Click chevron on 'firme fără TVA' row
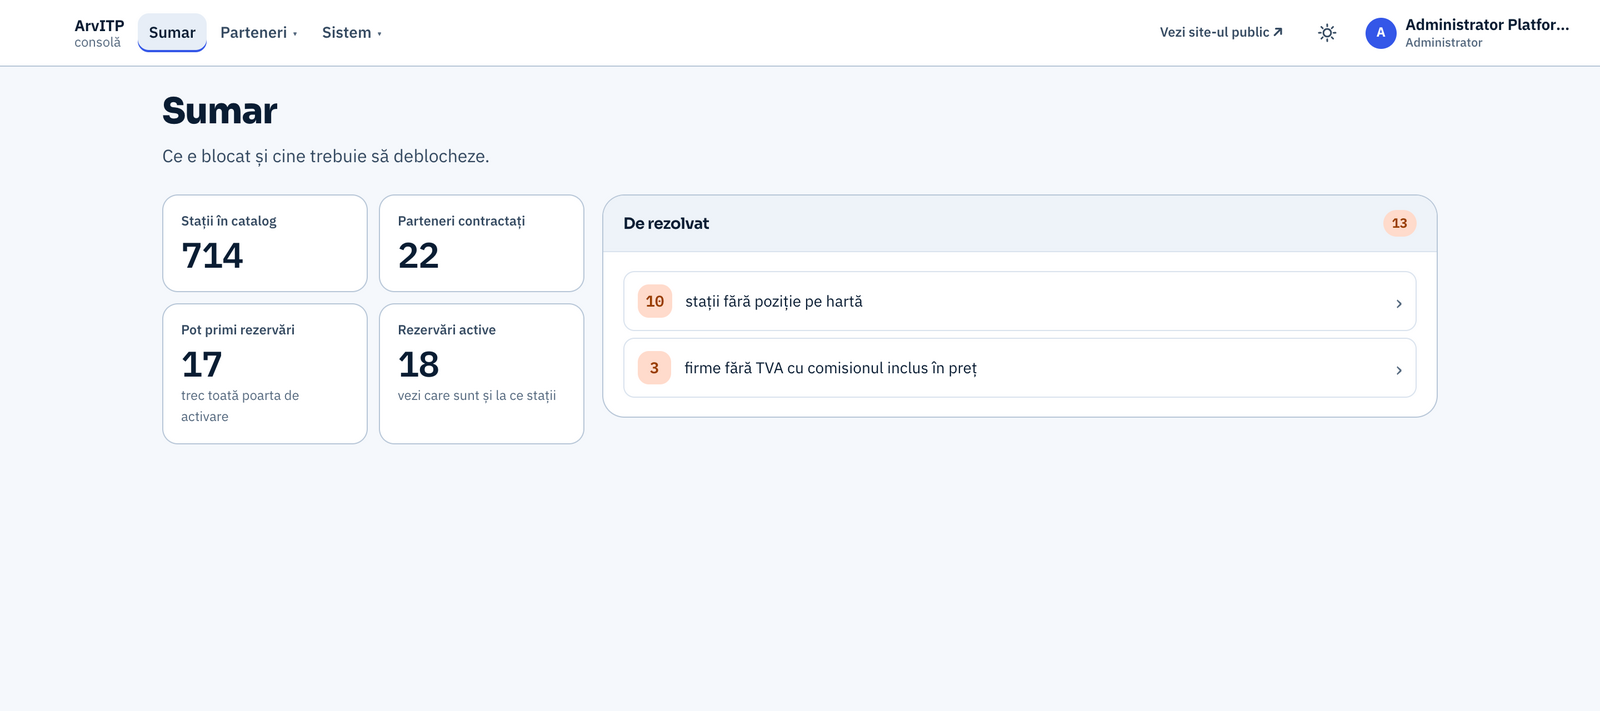1600x711 pixels. 1398,370
